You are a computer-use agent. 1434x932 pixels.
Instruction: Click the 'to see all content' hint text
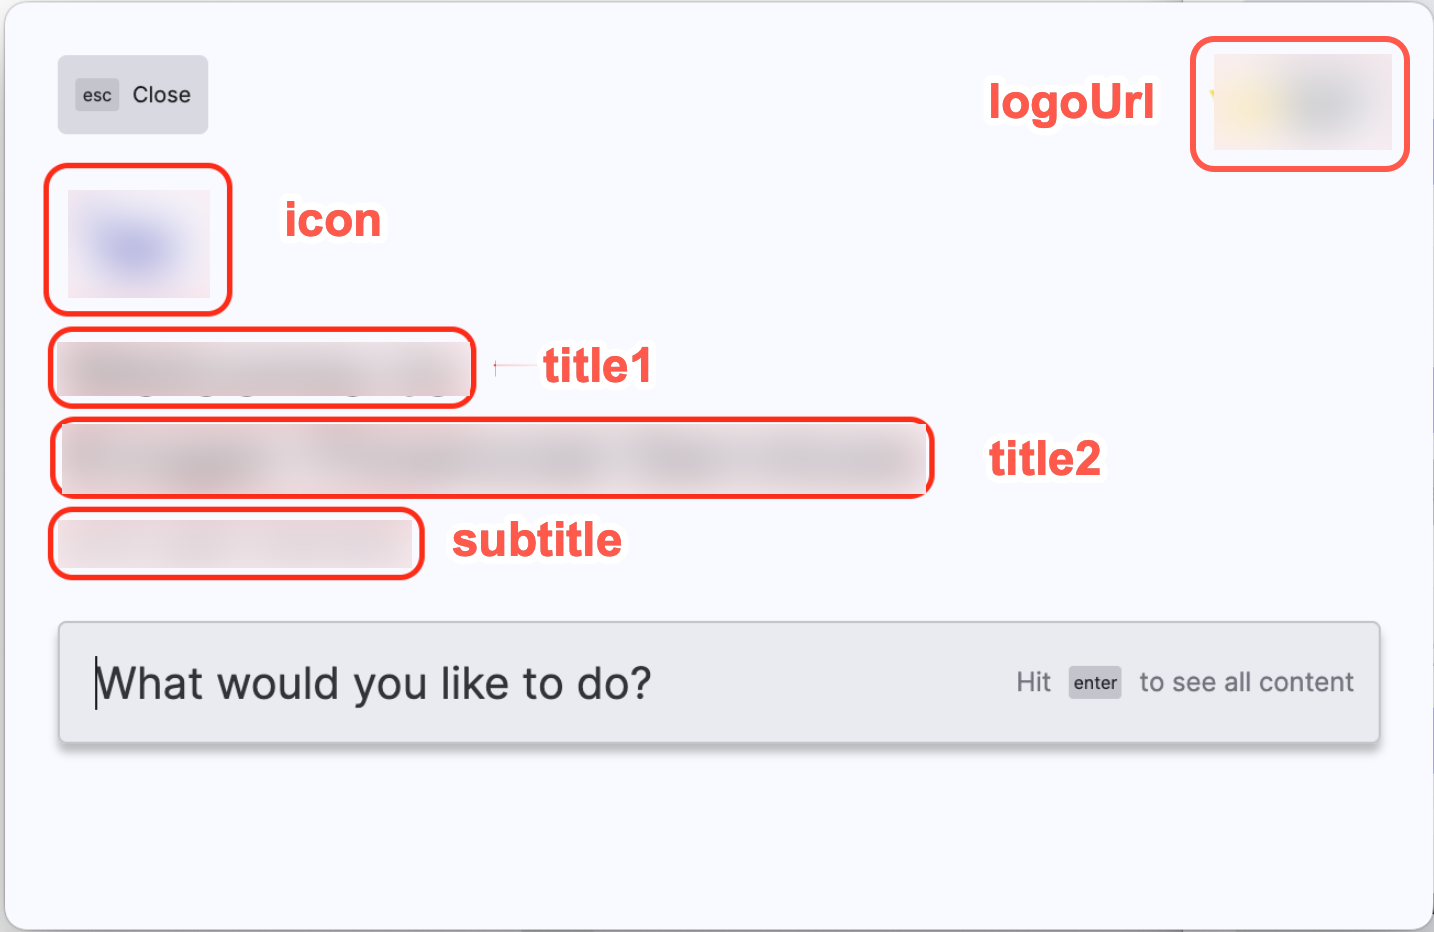1245,682
